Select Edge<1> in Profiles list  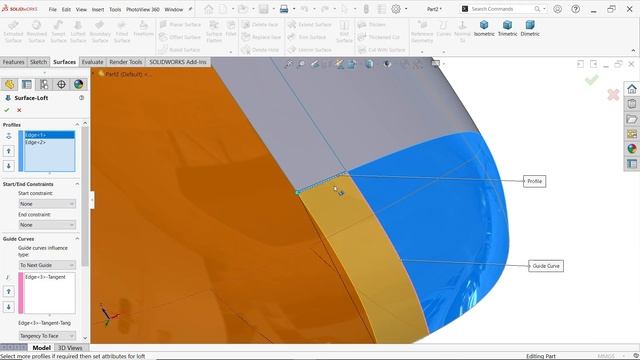point(49,135)
